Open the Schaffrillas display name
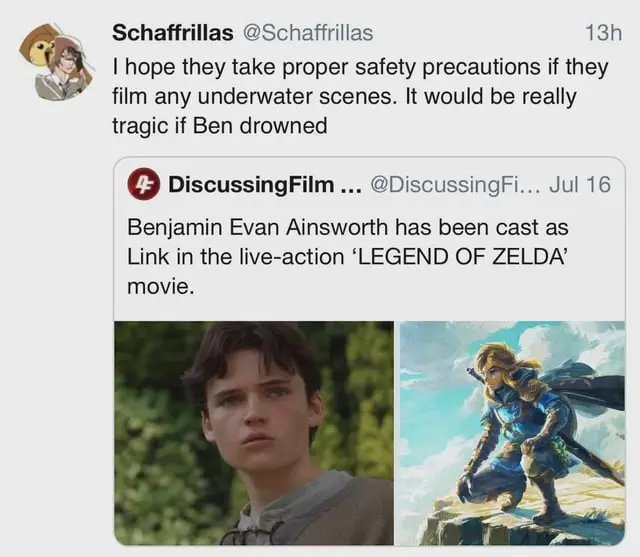 [x=172, y=33]
